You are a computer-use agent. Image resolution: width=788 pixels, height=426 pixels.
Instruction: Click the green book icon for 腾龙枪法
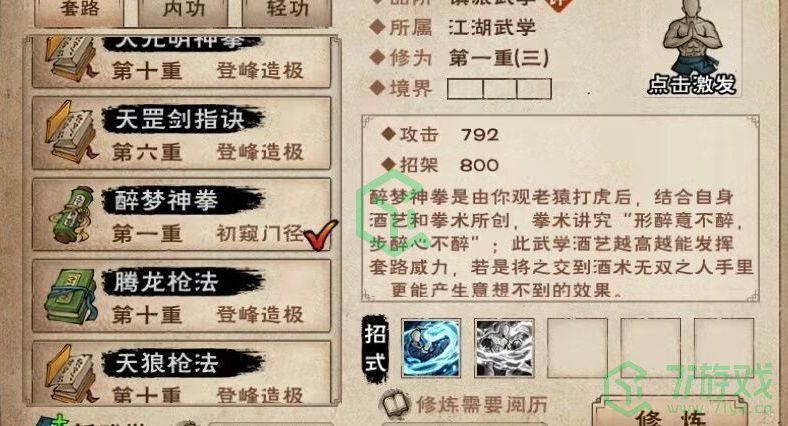[x=70, y=296]
